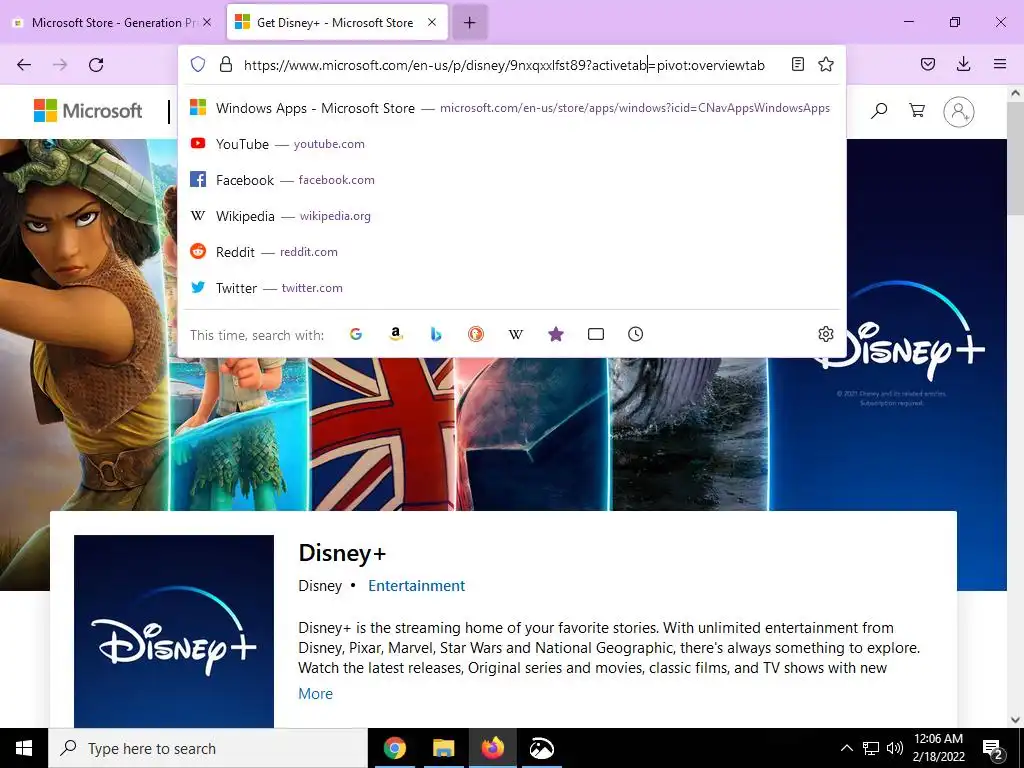Choose Facebook suggestion
1024x768 pixels.
(511, 180)
